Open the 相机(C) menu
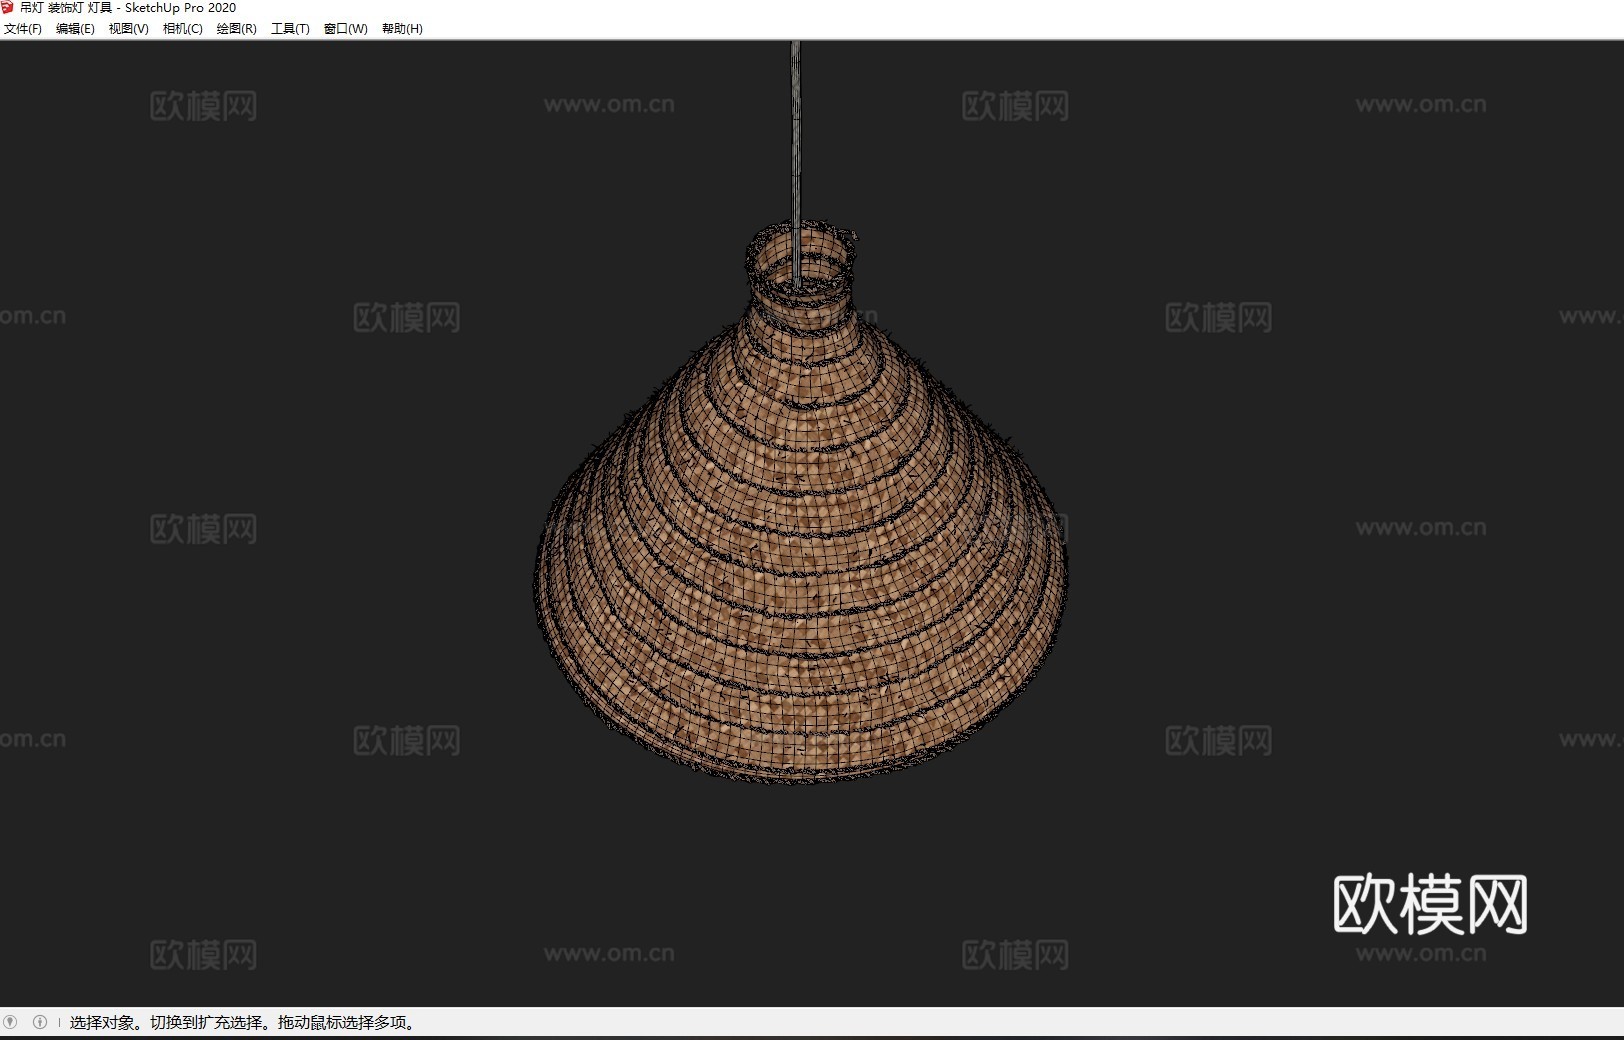The width and height of the screenshot is (1624, 1040). [182, 29]
